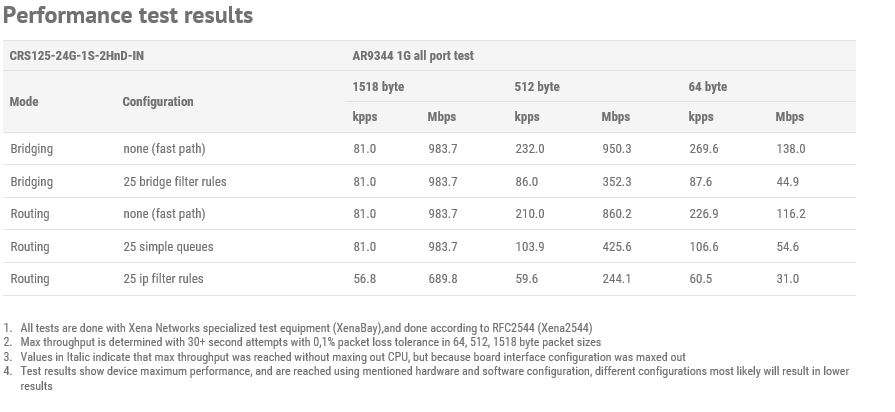The width and height of the screenshot is (895, 412).
Task: Click the Performance test results heading
Action: pyautogui.click(x=128, y=15)
